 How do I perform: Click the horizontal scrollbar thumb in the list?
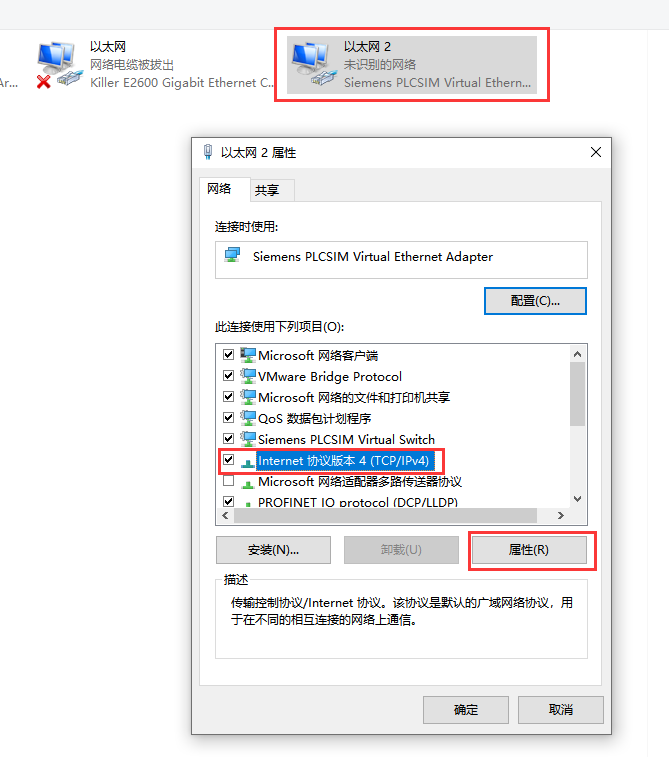pyautogui.click(x=385, y=516)
